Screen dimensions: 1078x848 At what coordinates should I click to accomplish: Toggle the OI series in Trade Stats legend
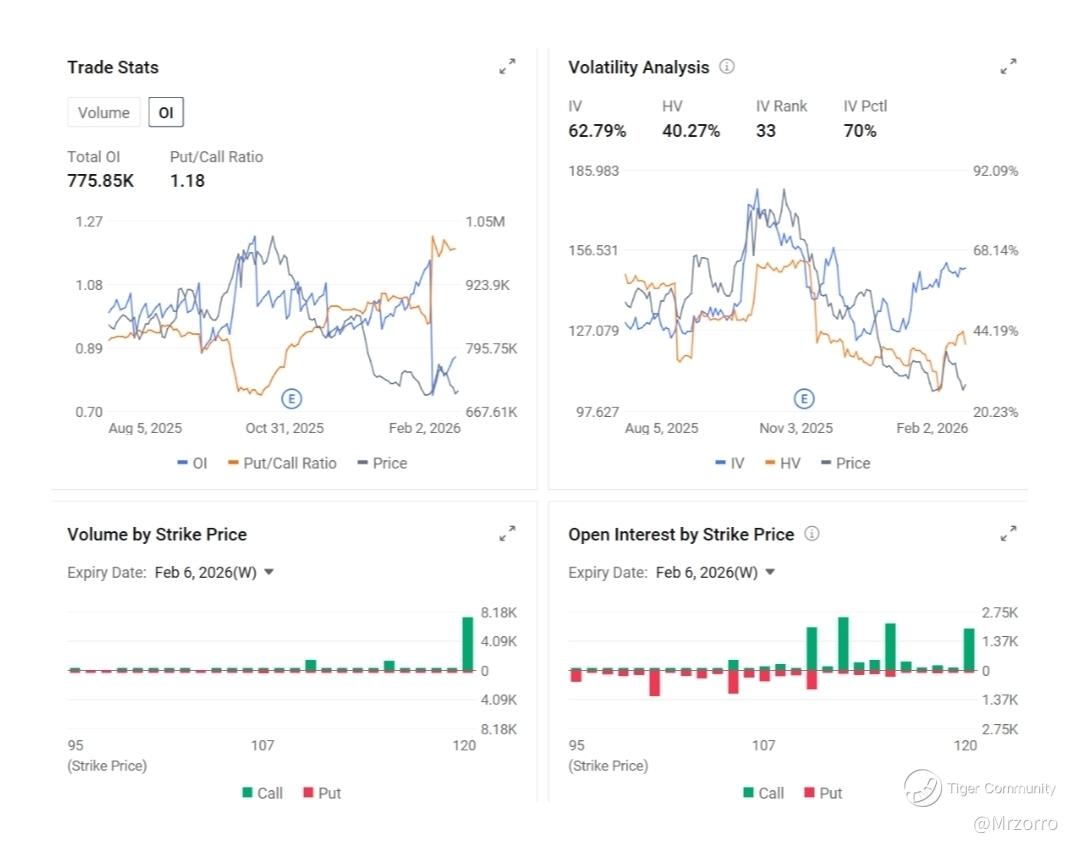[x=193, y=463]
